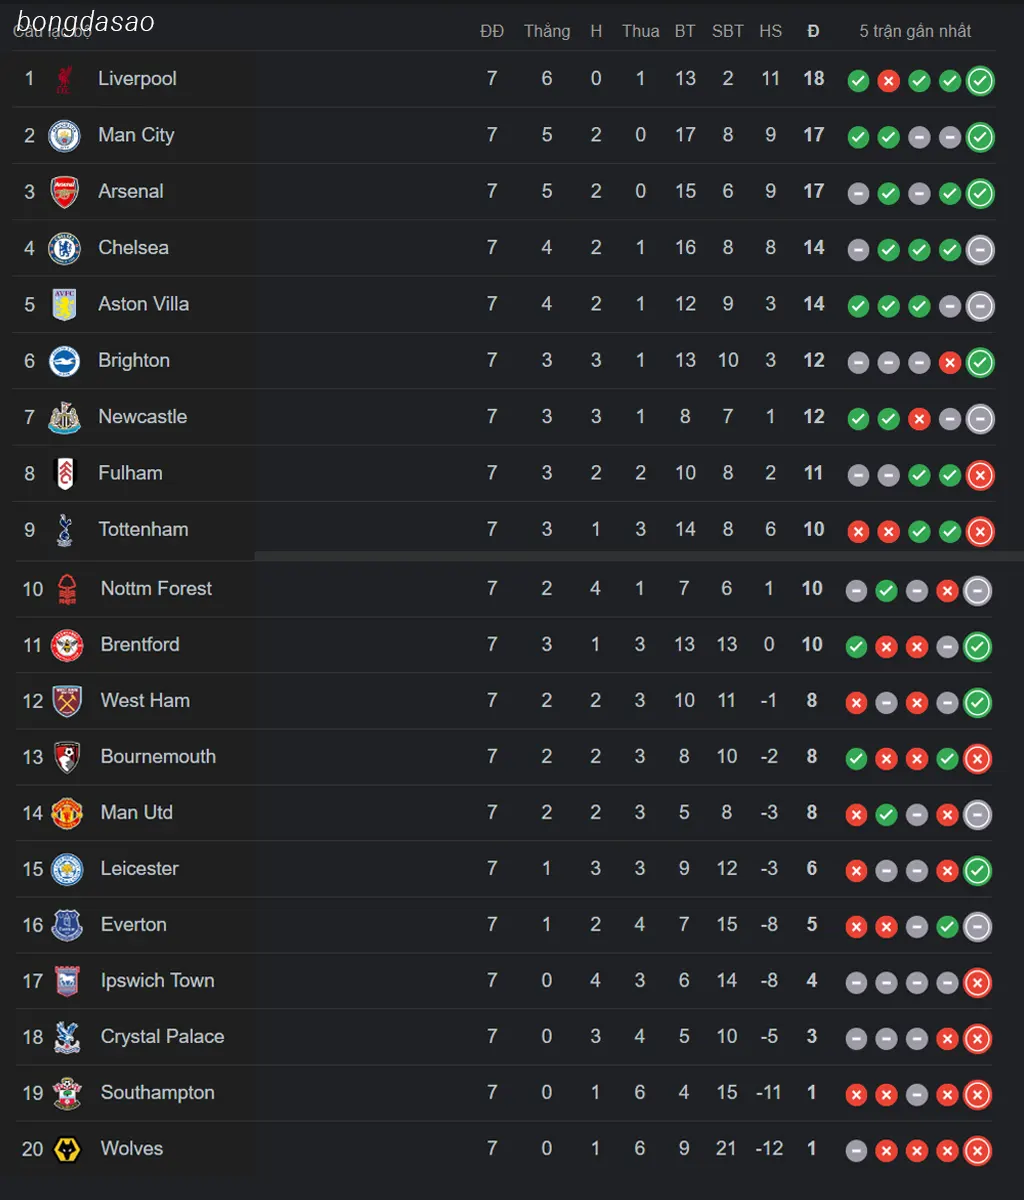Click the Arsenal club crest
Viewport: 1024px width, 1200px height.
64,191
